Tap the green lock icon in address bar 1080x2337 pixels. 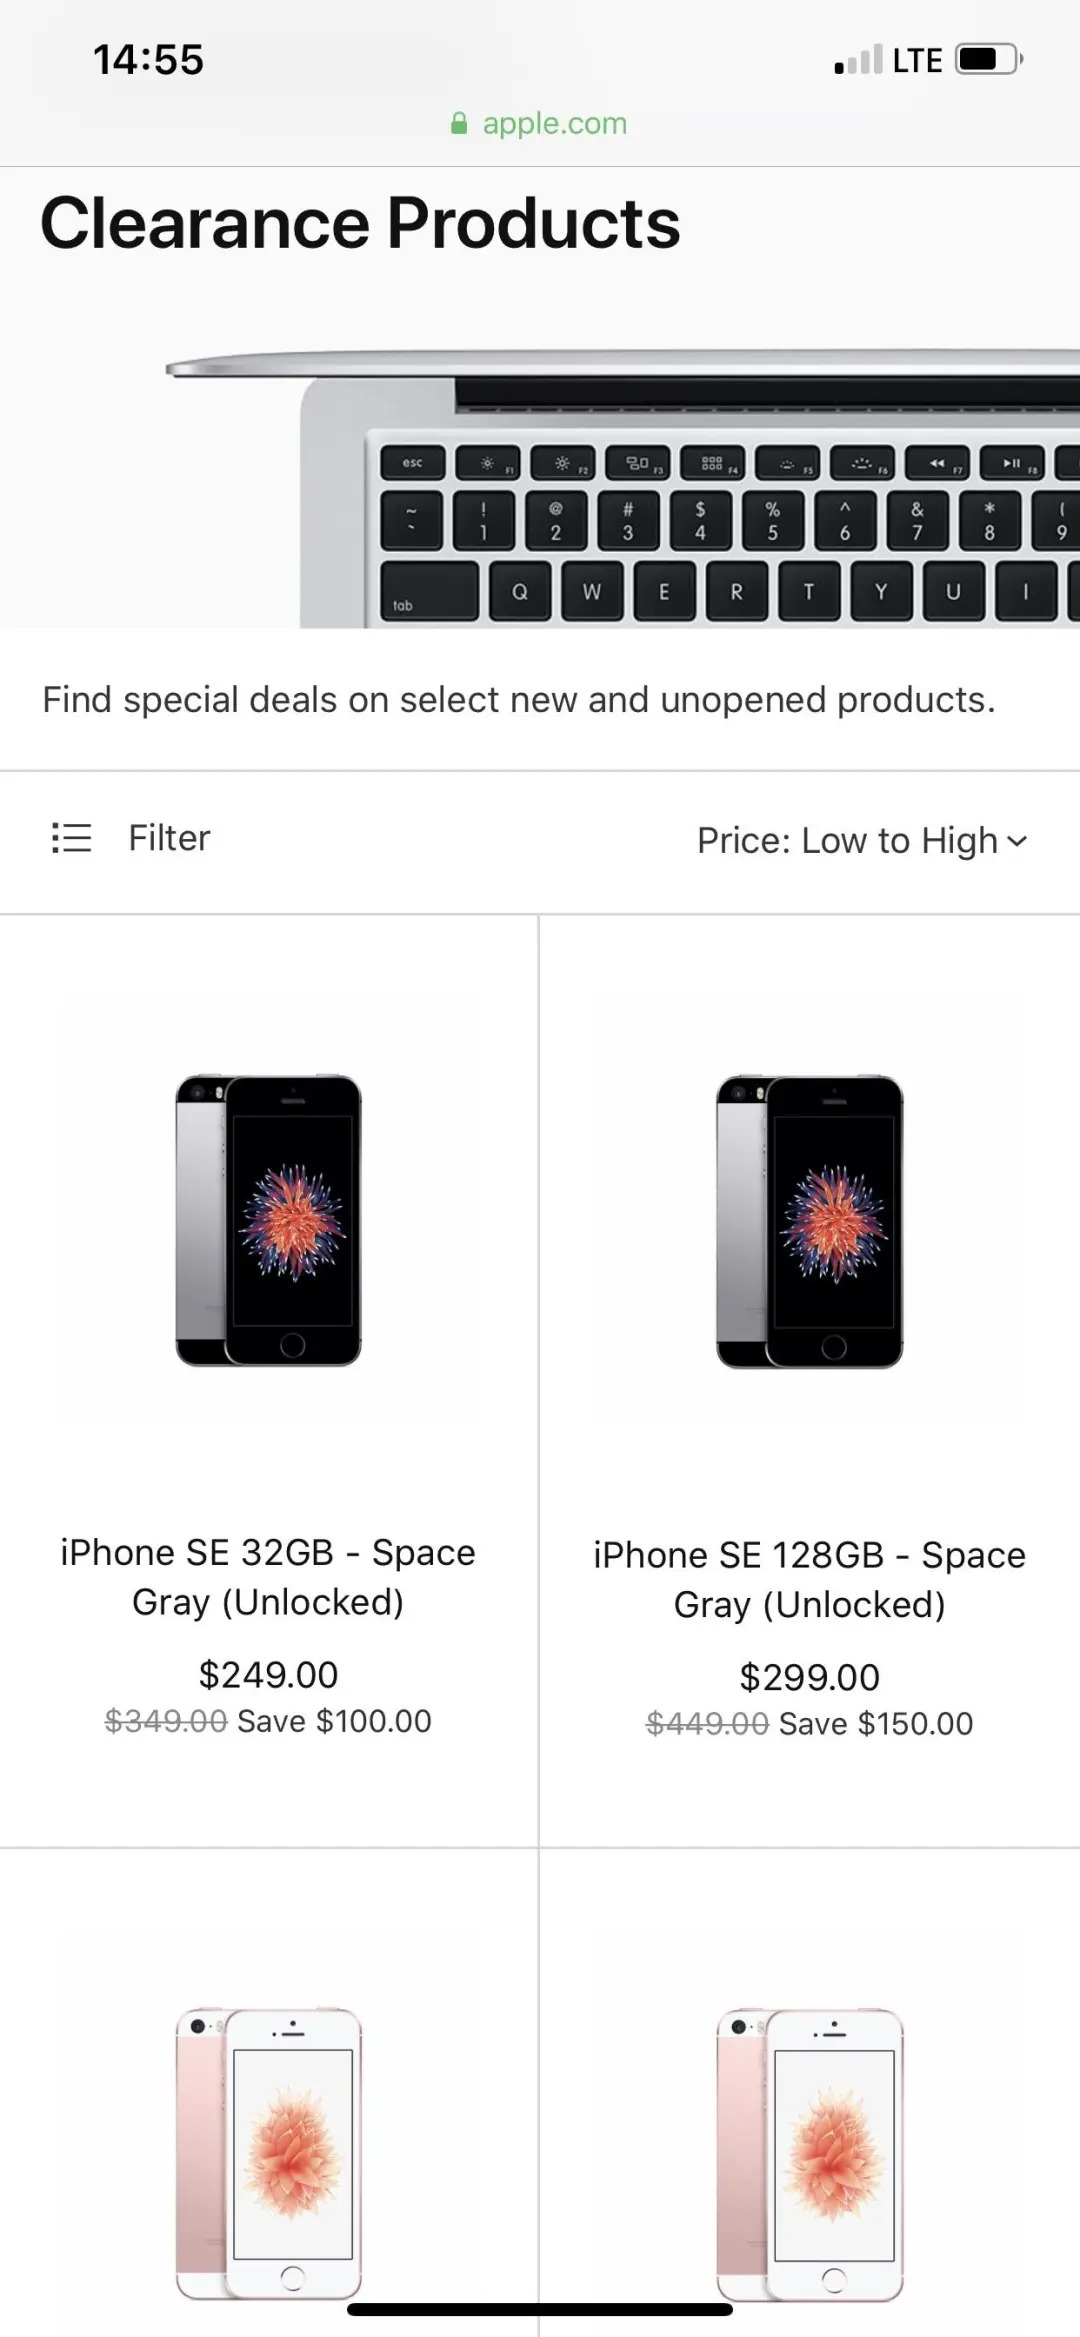(459, 123)
